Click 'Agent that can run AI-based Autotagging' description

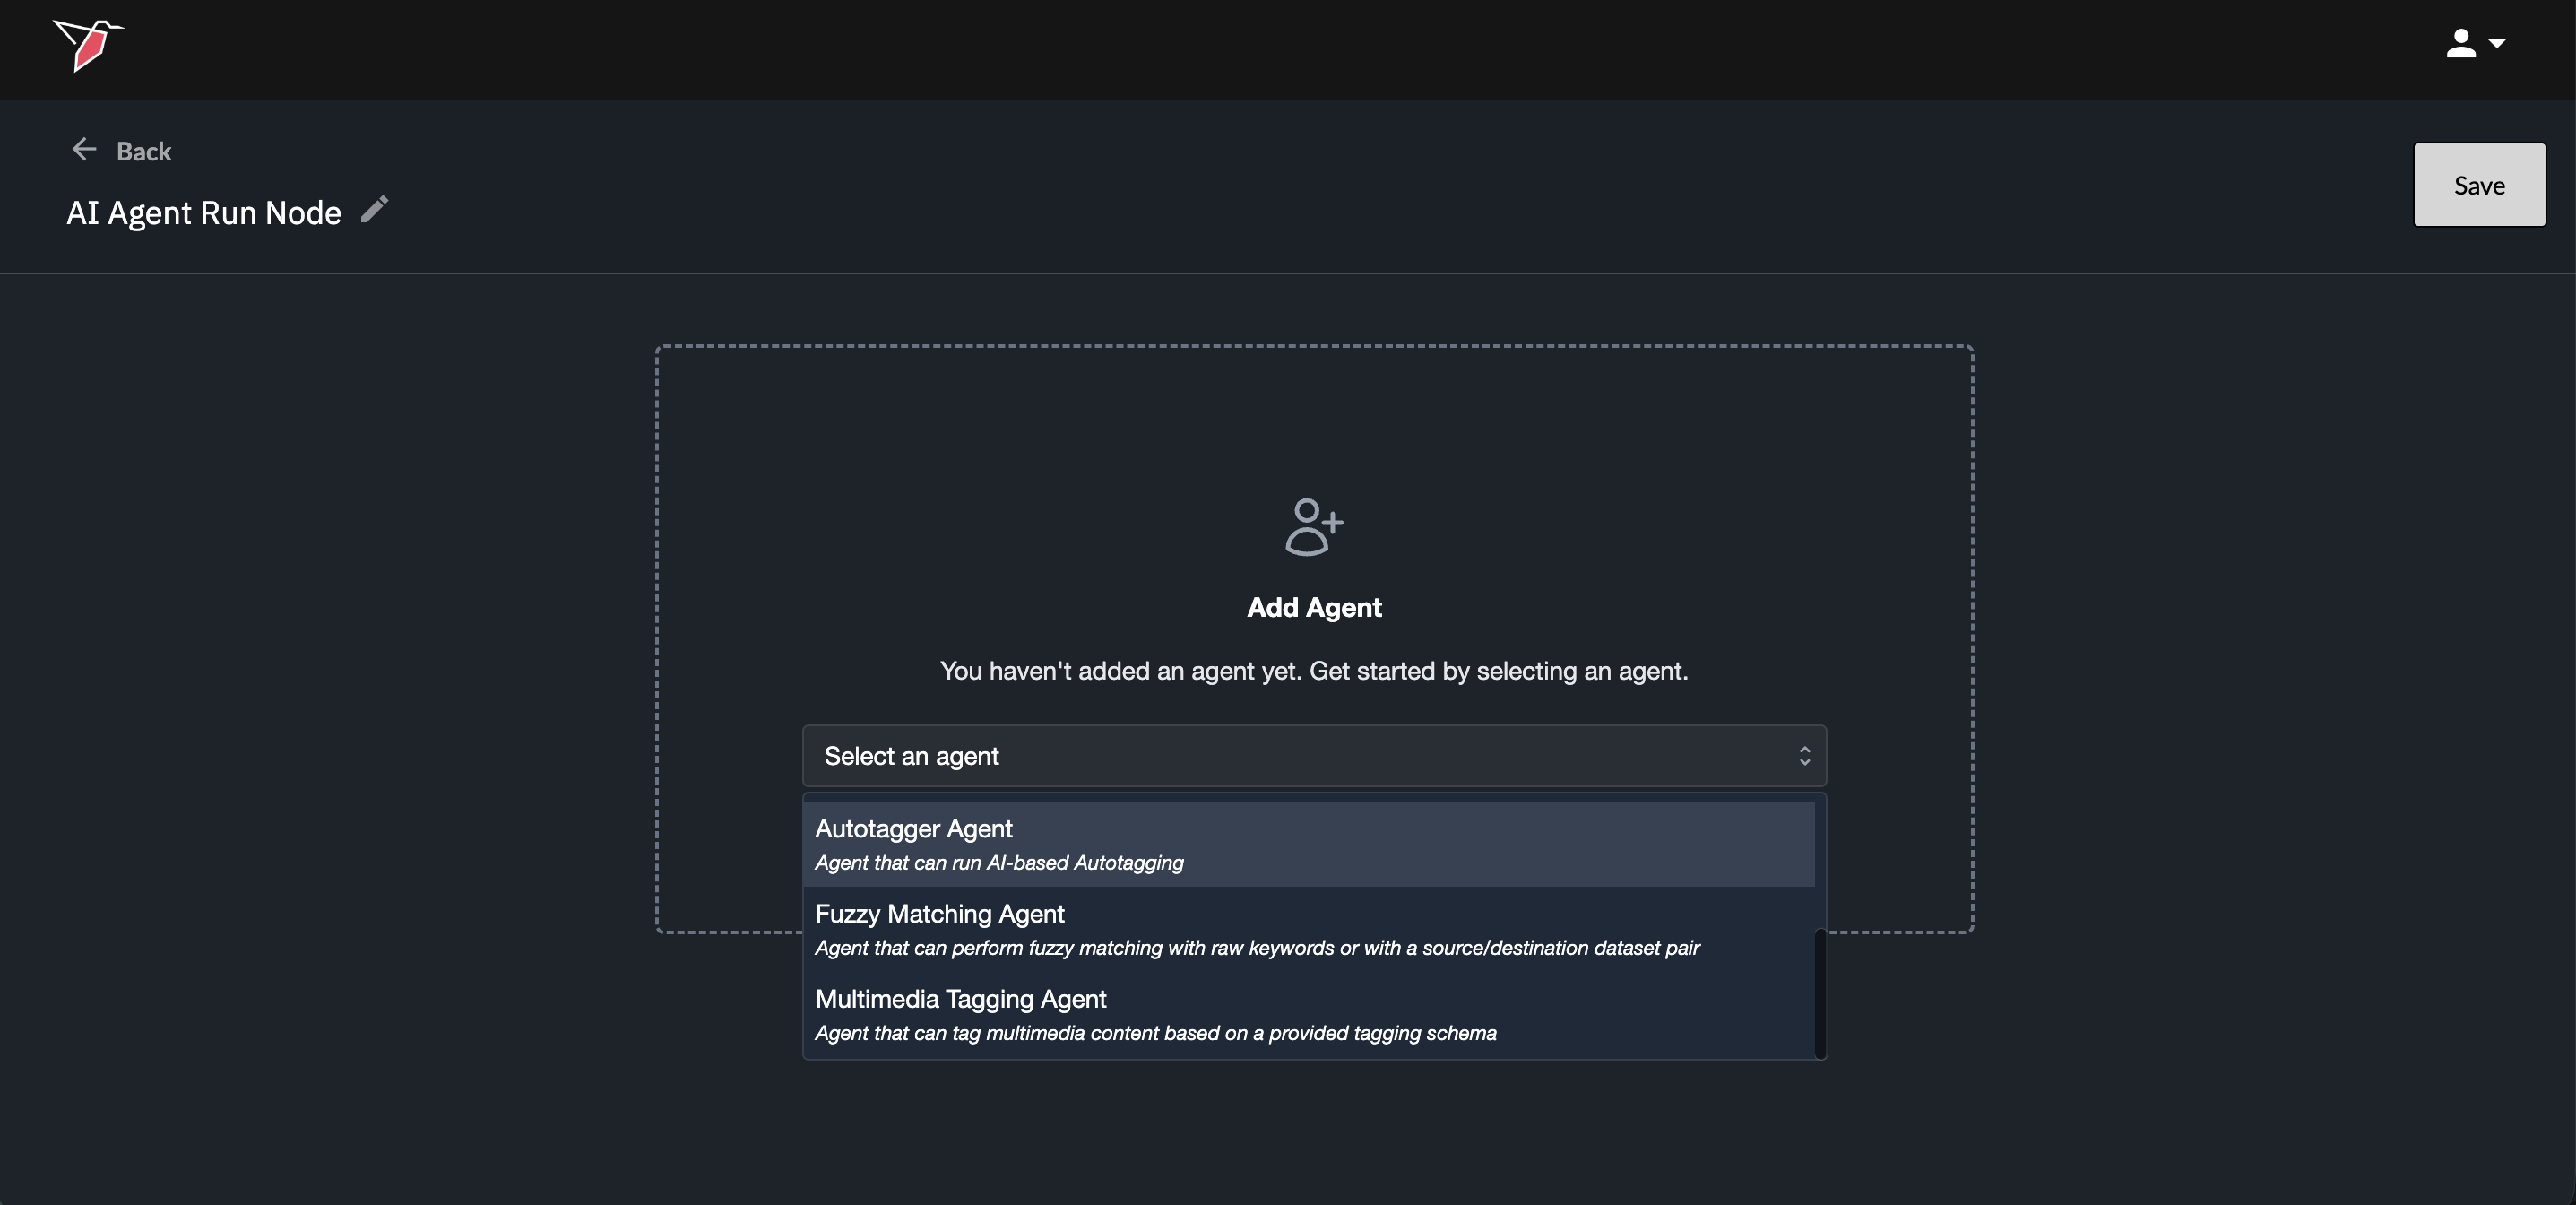[999, 863]
